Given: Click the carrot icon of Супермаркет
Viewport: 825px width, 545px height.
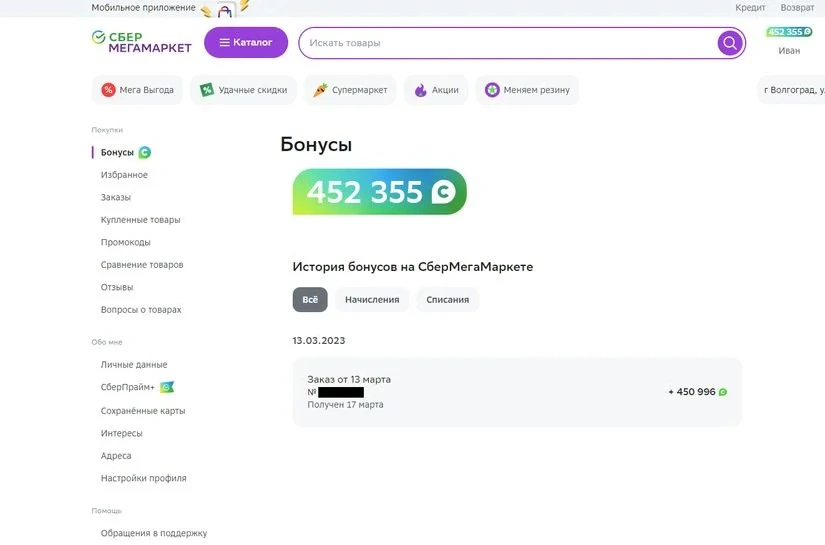Looking at the screenshot, I should click(320, 90).
